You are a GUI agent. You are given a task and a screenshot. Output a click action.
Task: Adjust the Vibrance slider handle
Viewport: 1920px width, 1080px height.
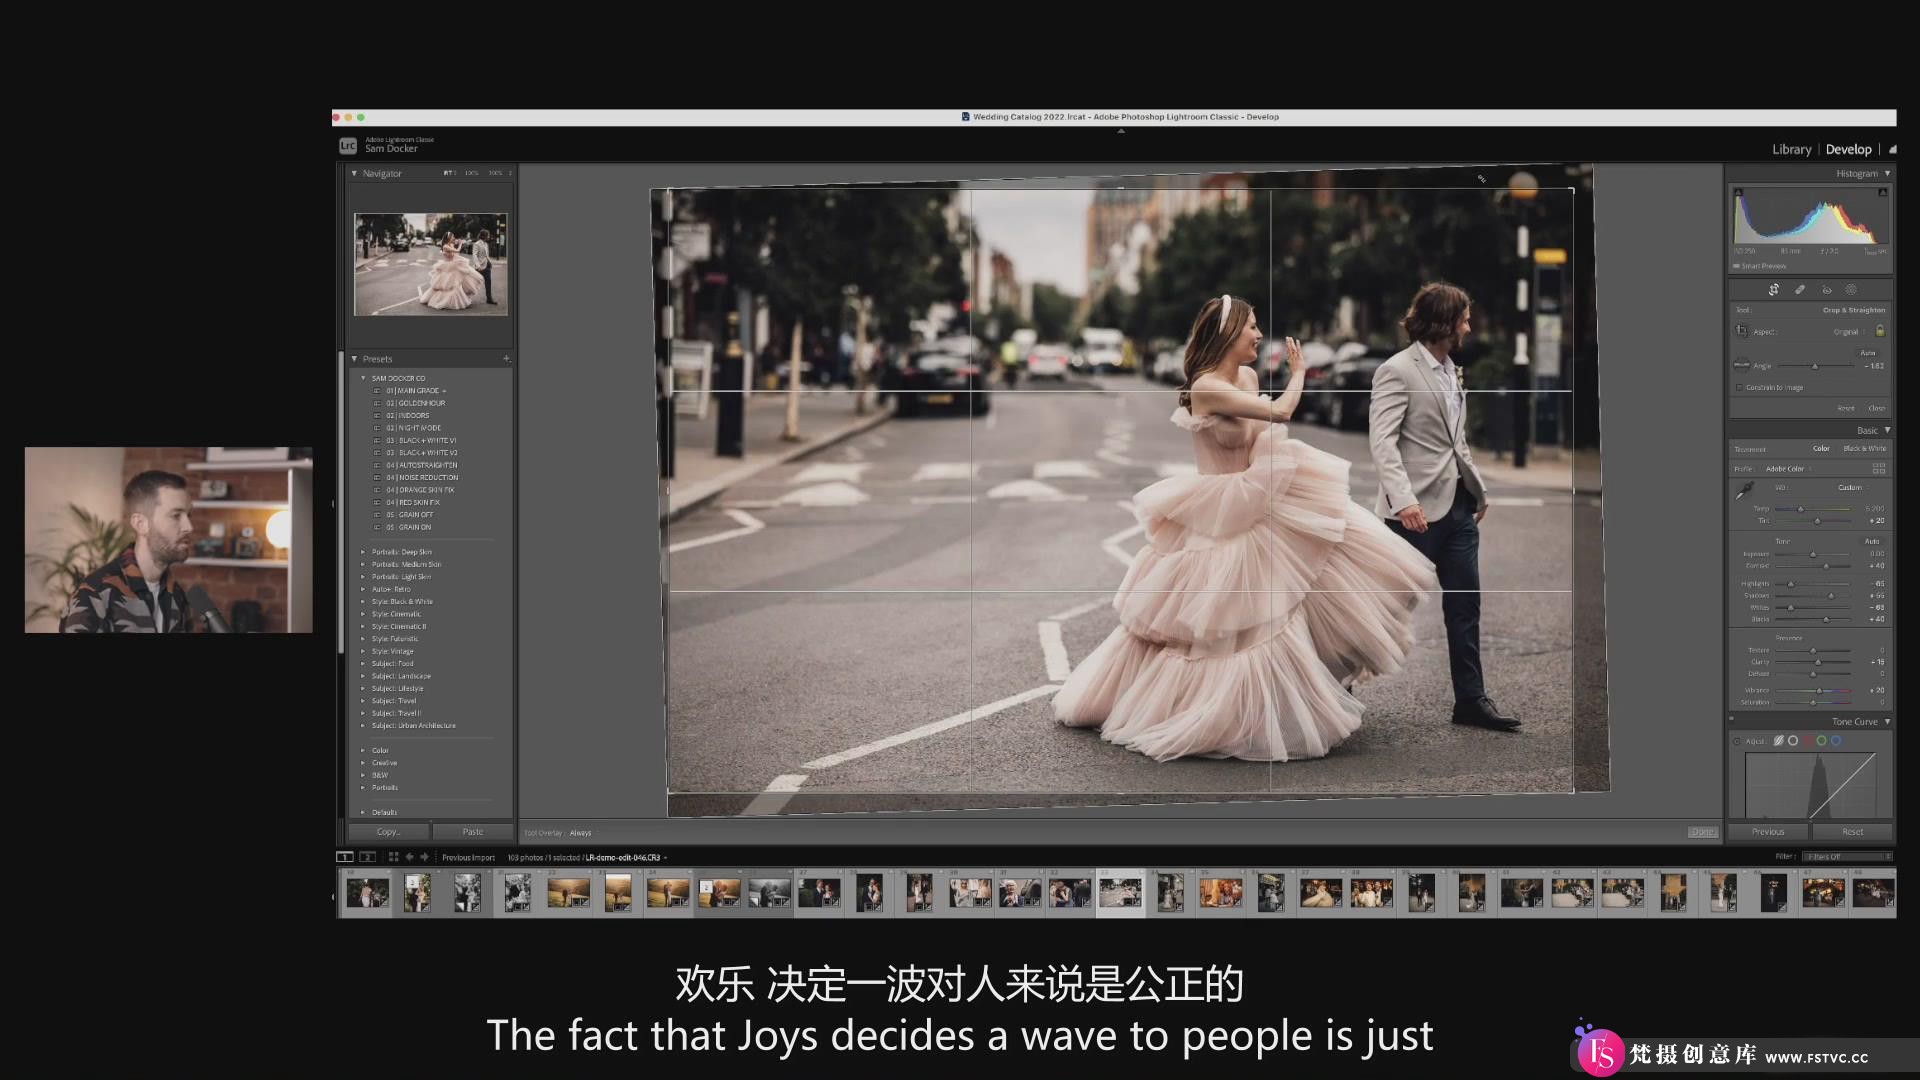(x=1819, y=690)
